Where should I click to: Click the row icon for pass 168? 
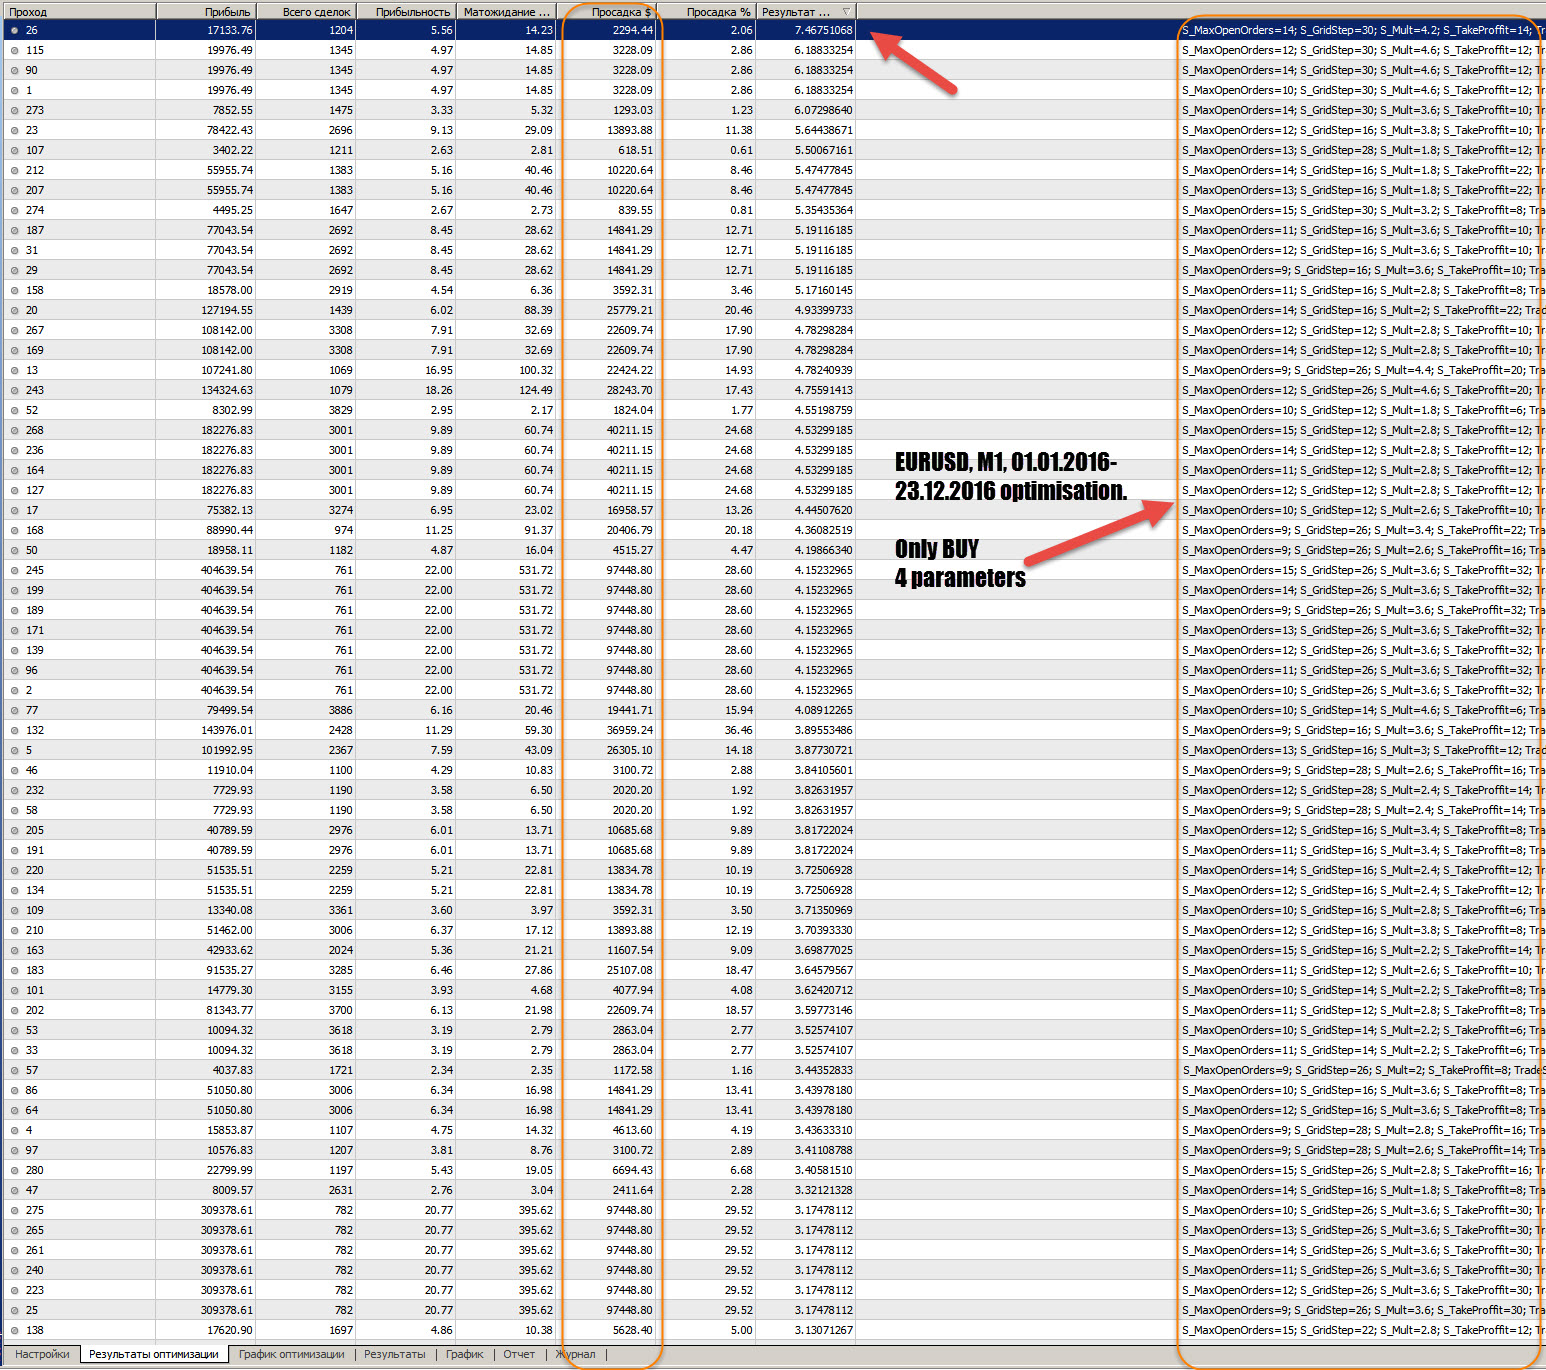[14, 530]
